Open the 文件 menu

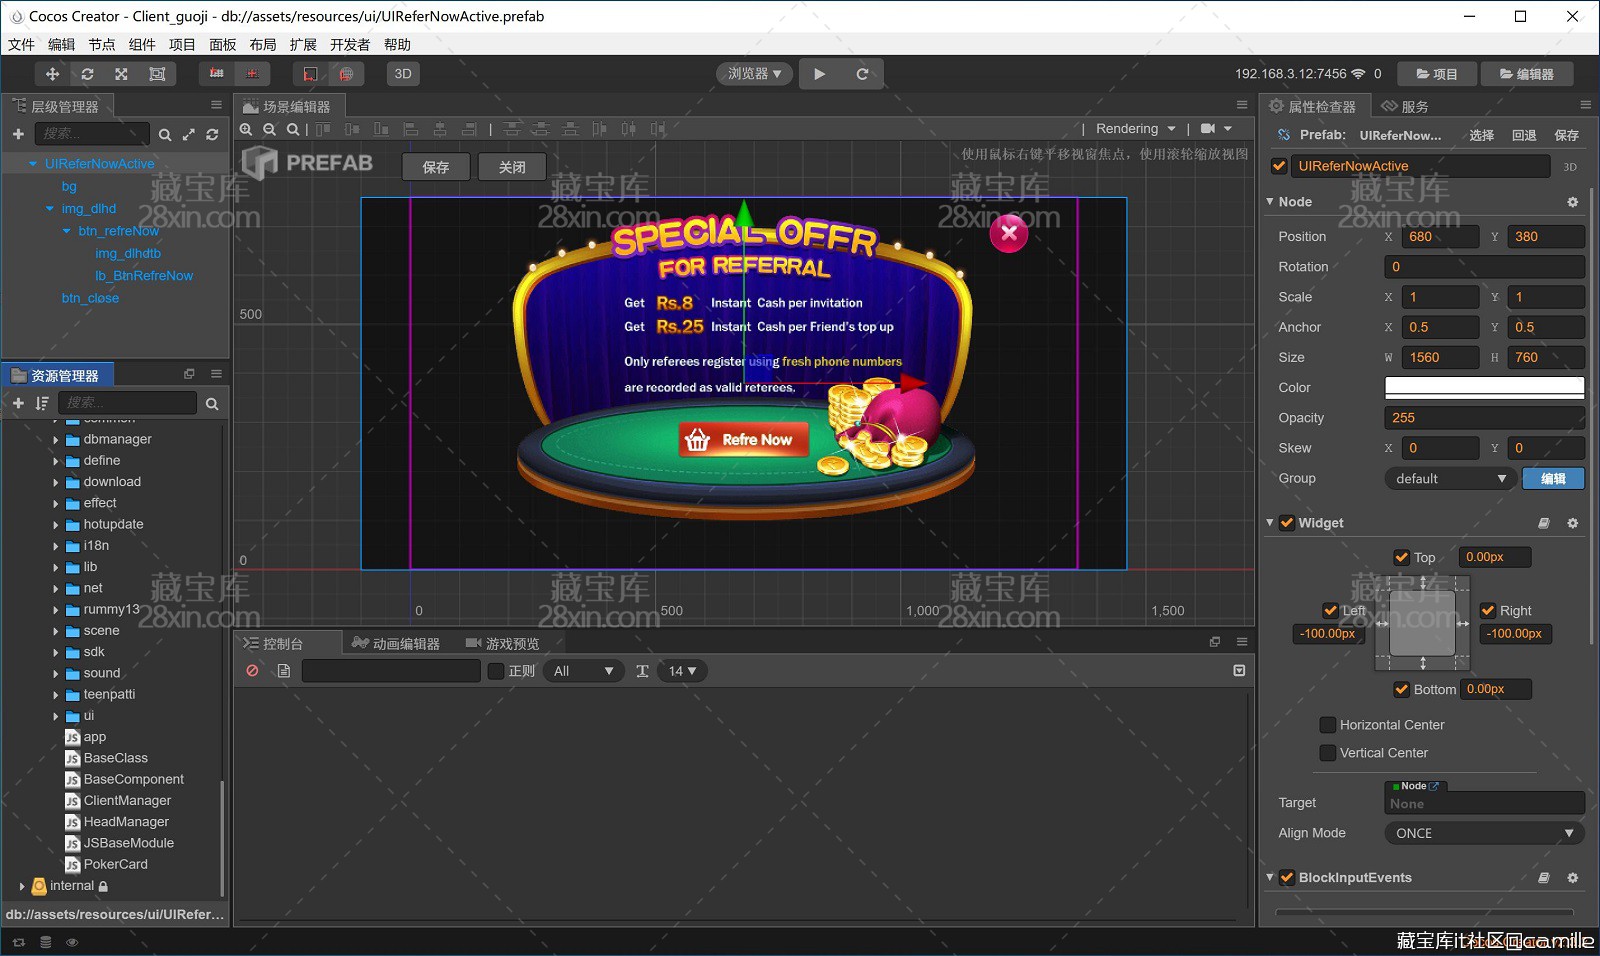(21, 44)
